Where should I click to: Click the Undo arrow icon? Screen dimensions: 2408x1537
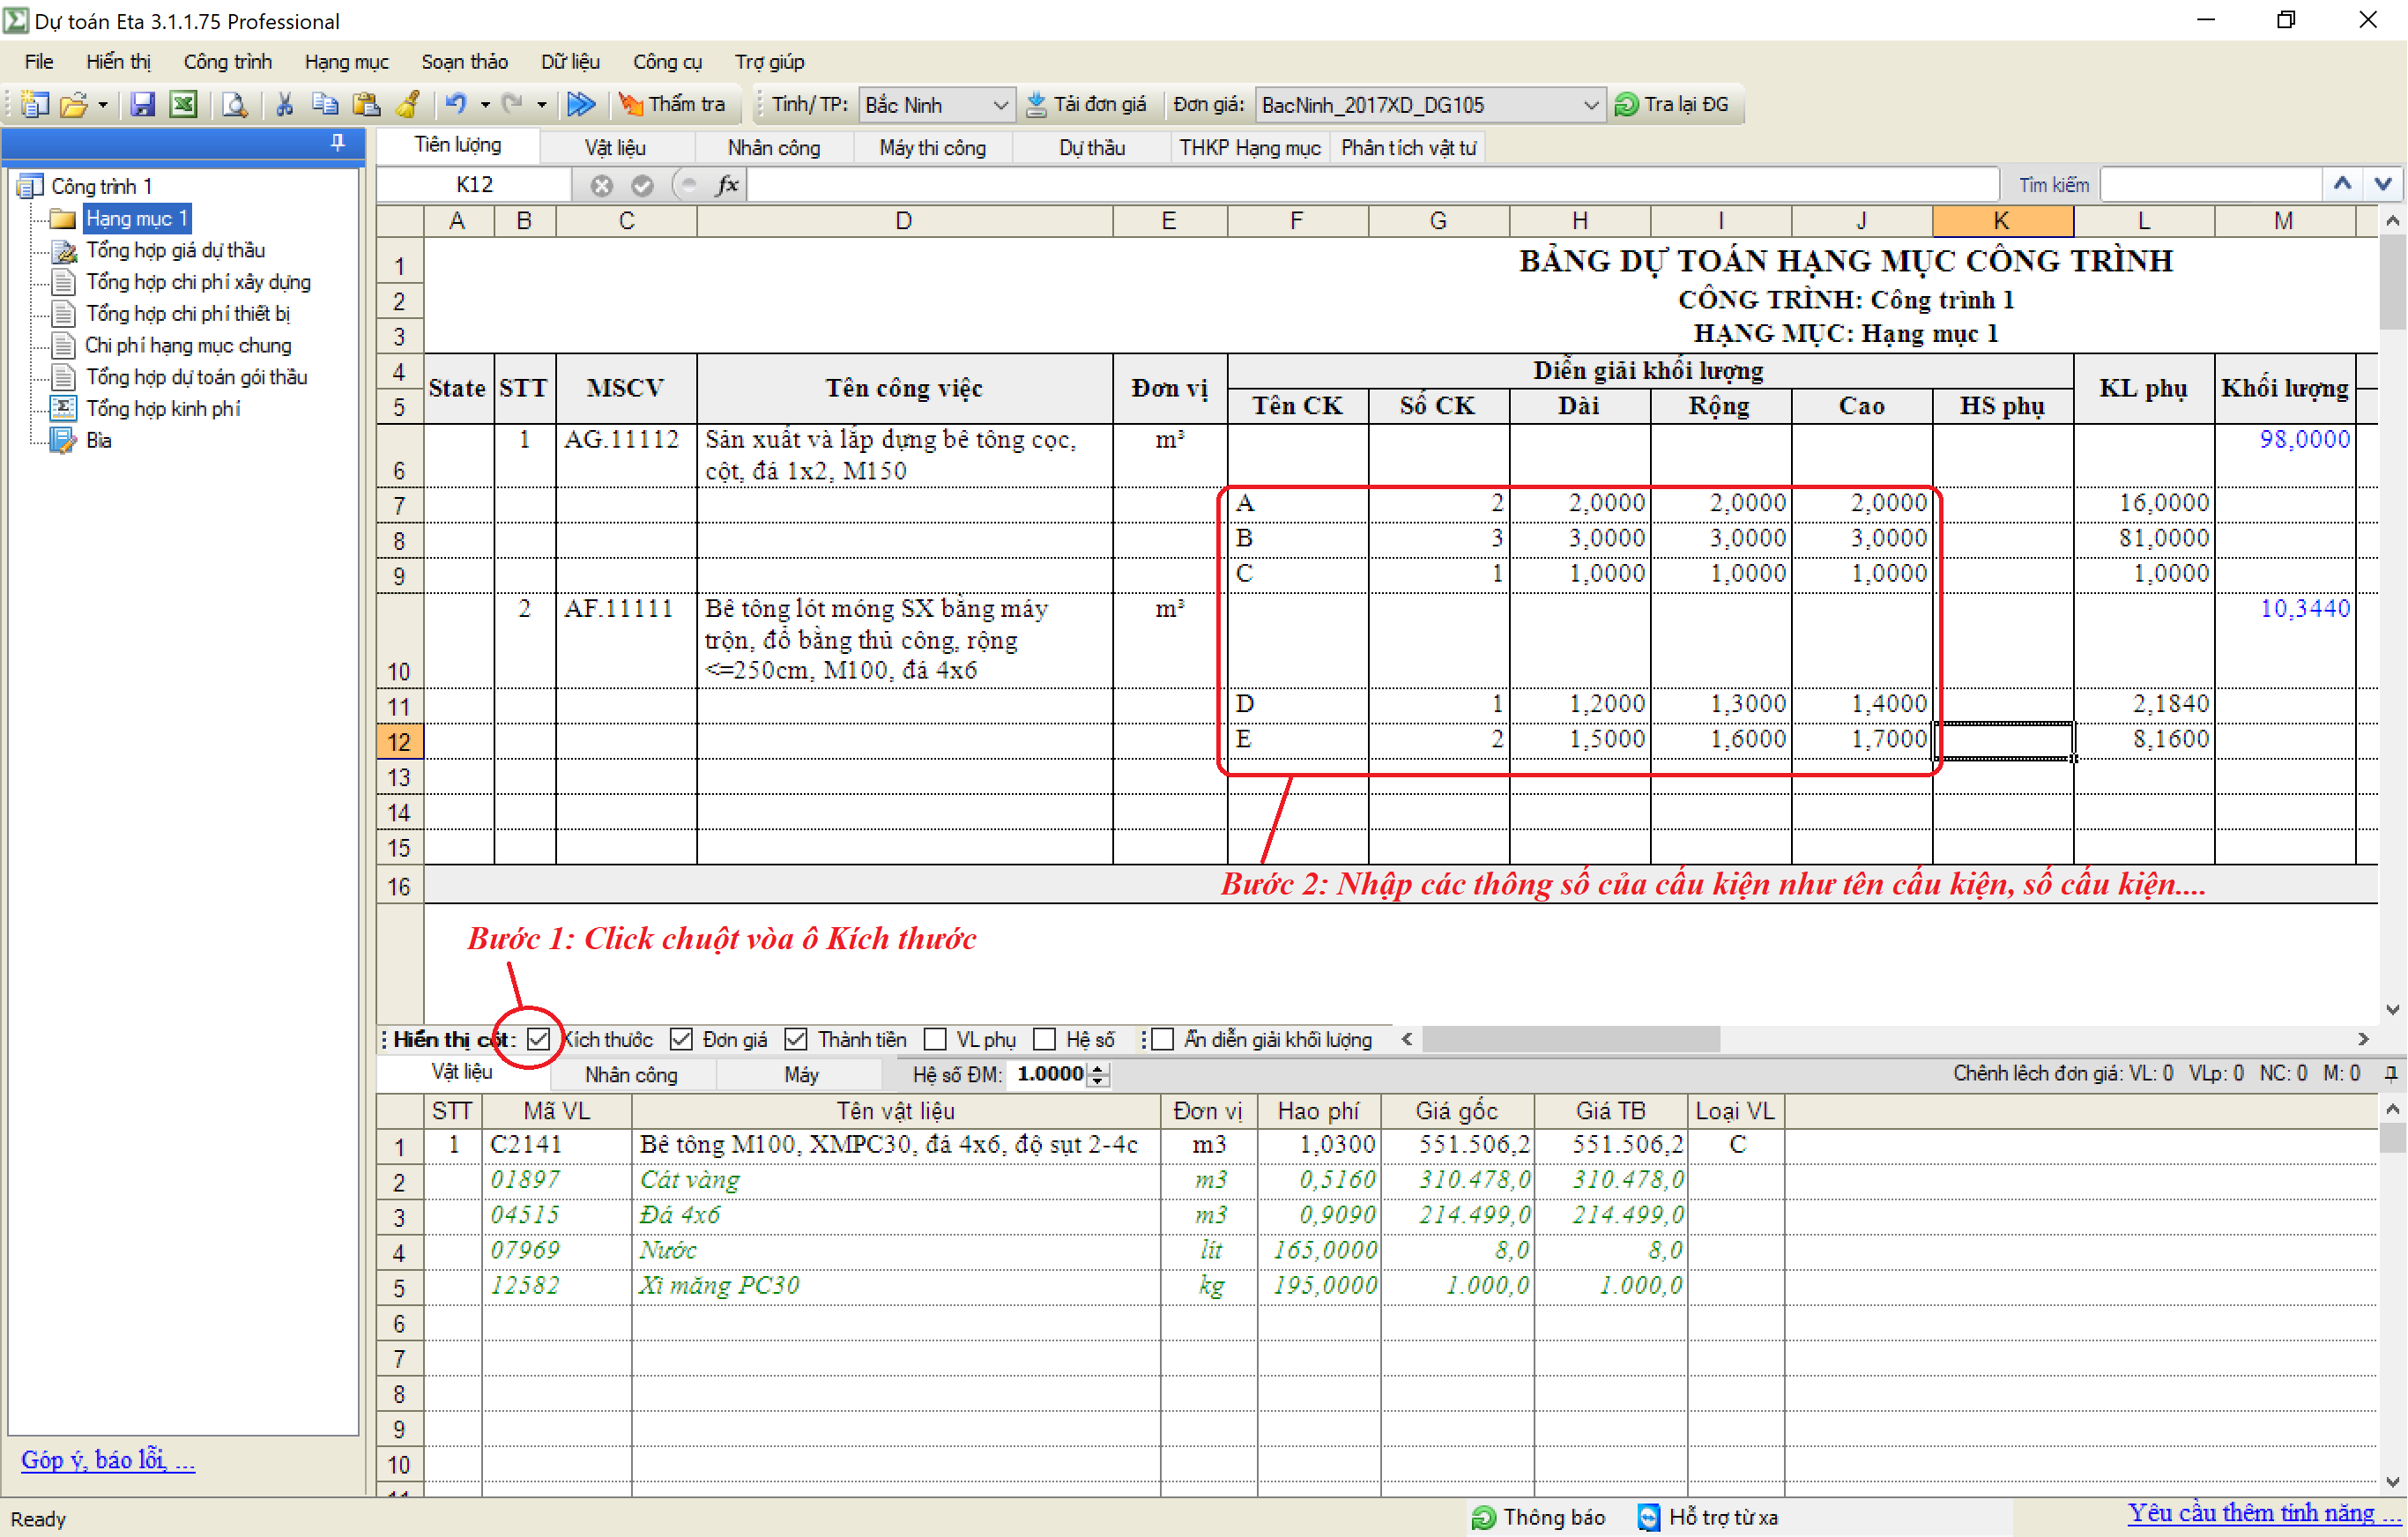[456, 104]
